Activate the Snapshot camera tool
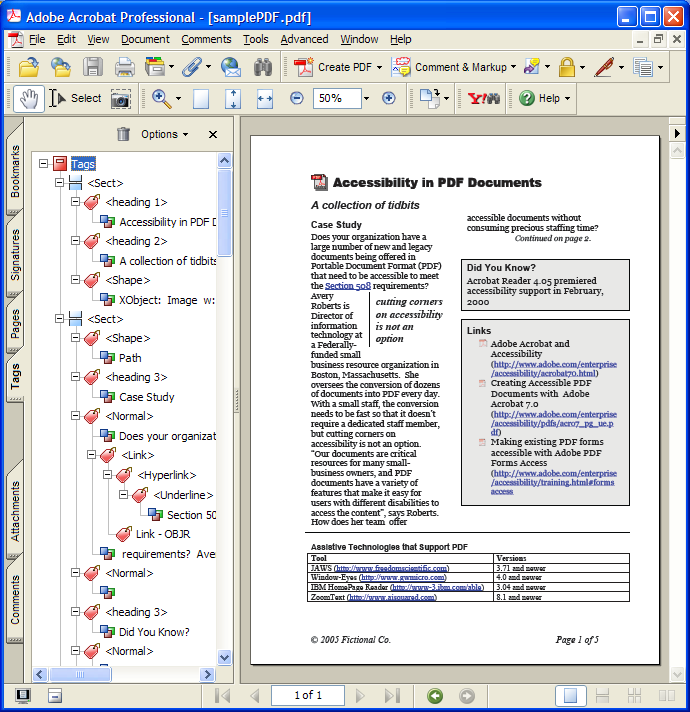This screenshot has height=712, width=690. tap(121, 99)
